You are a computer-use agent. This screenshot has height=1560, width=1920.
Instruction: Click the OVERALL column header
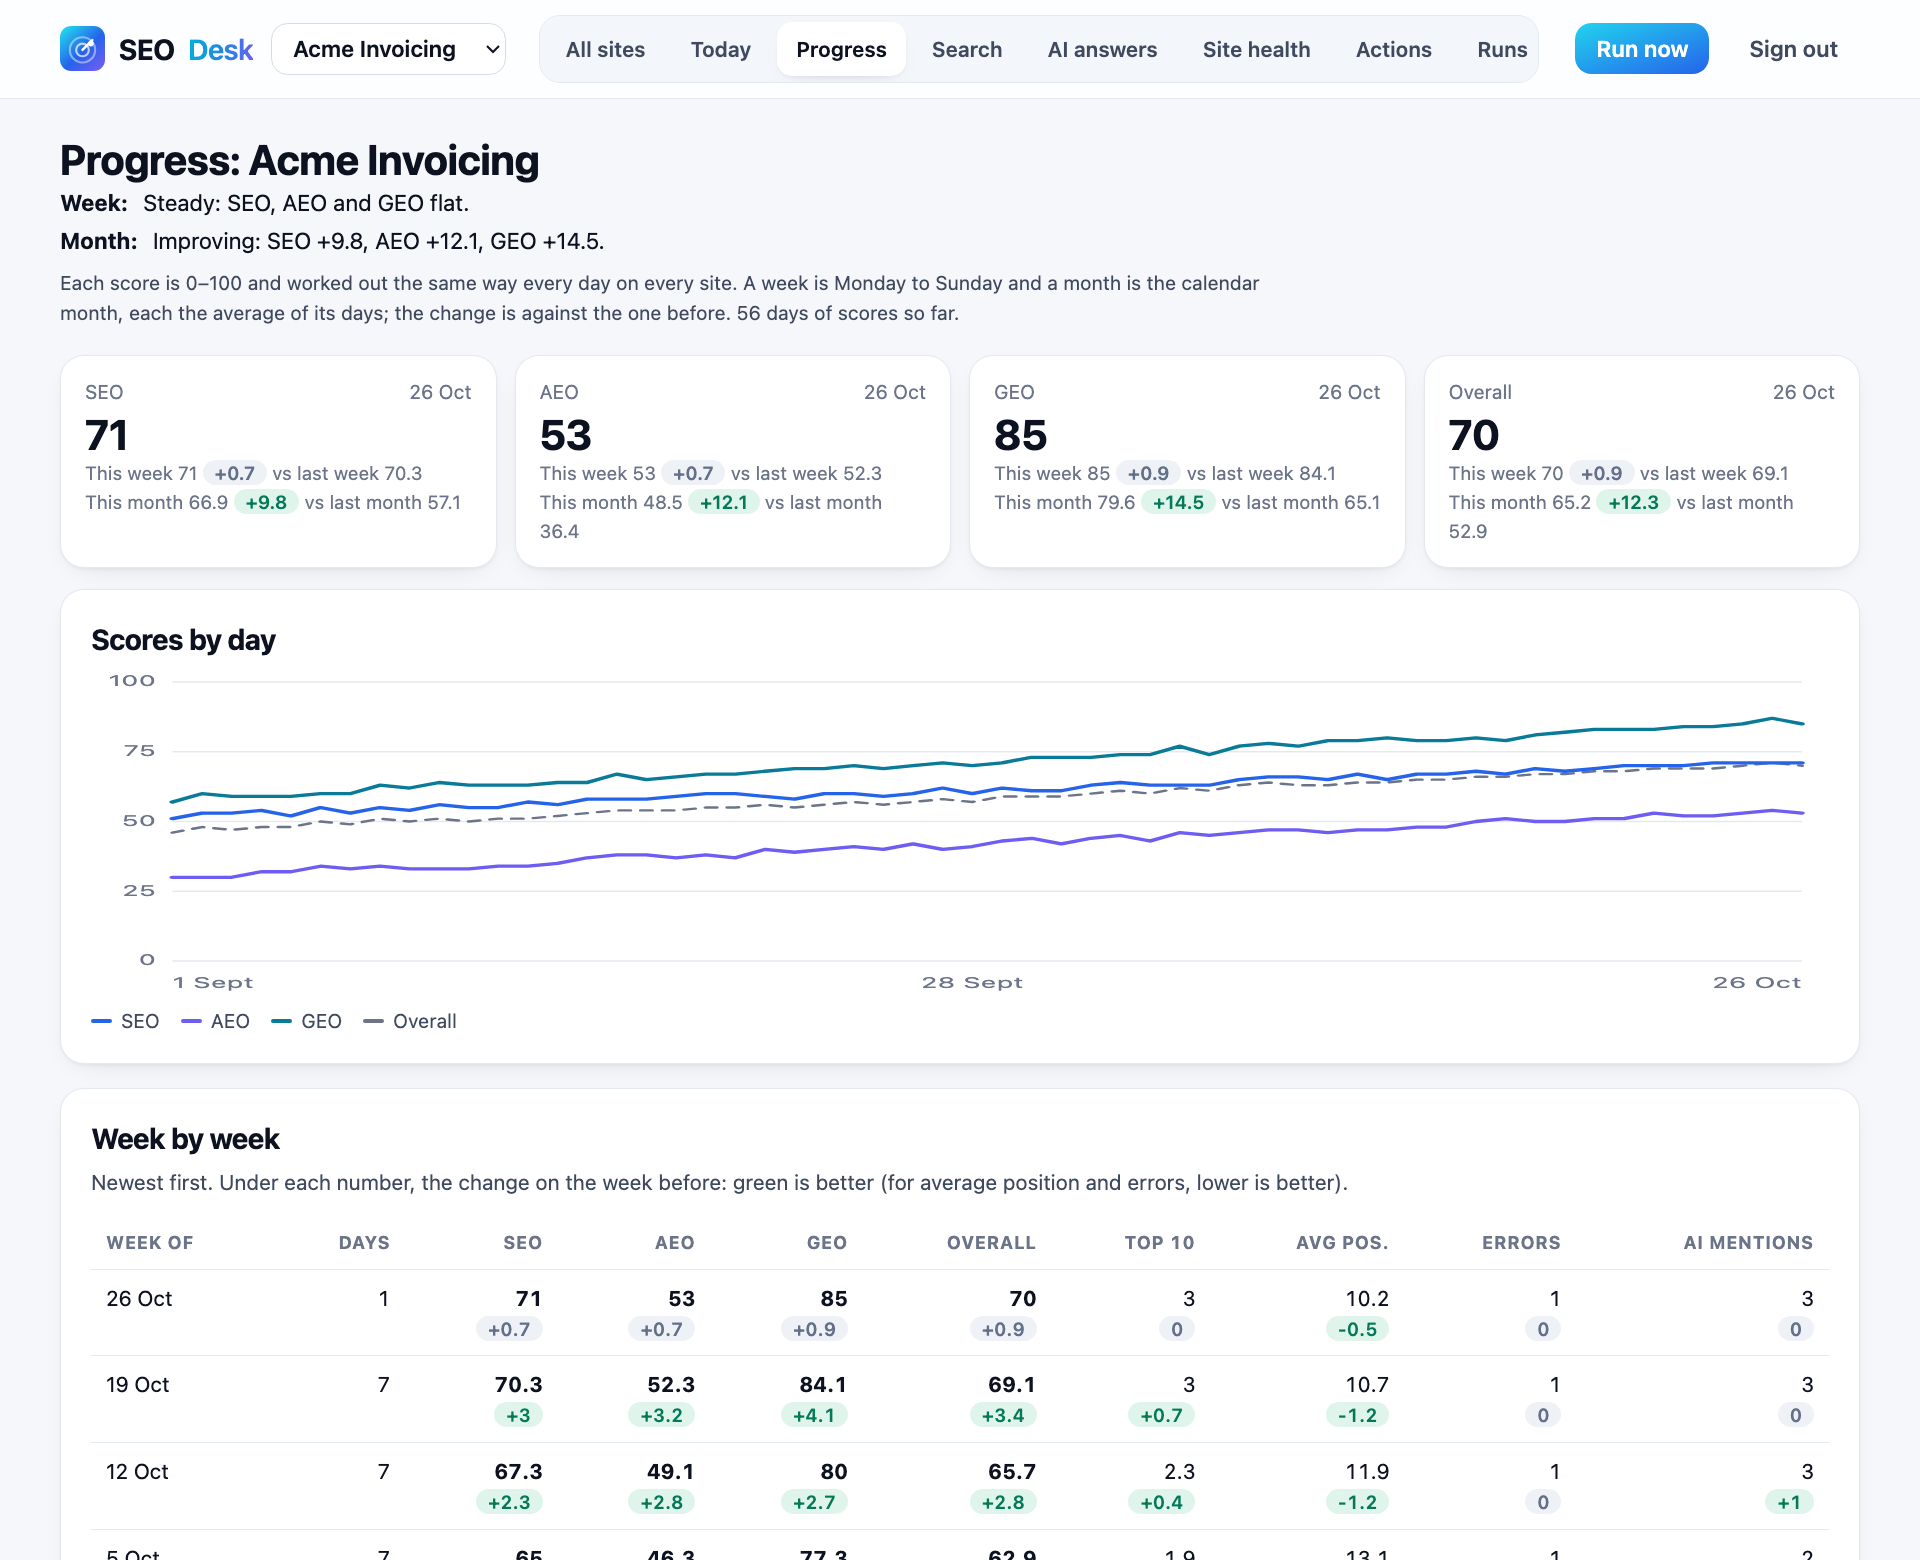tap(991, 1242)
